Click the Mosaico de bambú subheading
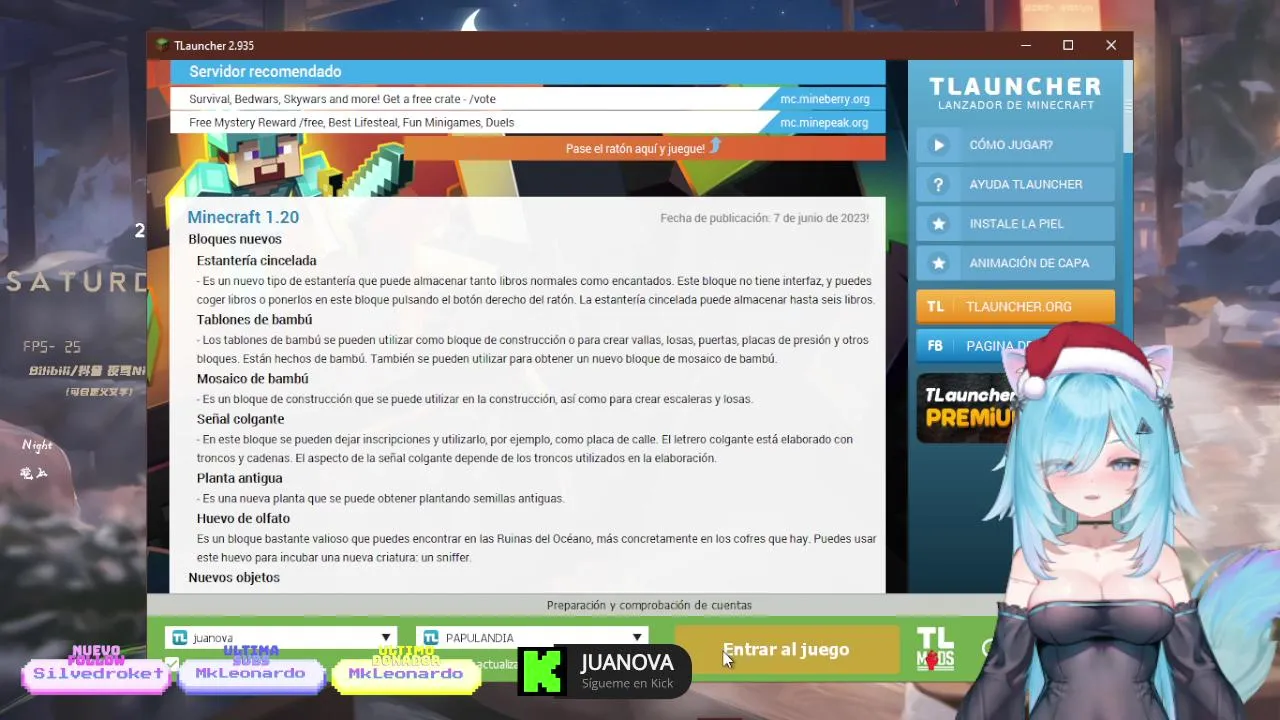This screenshot has height=720, width=1280. click(x=252, y=379)
